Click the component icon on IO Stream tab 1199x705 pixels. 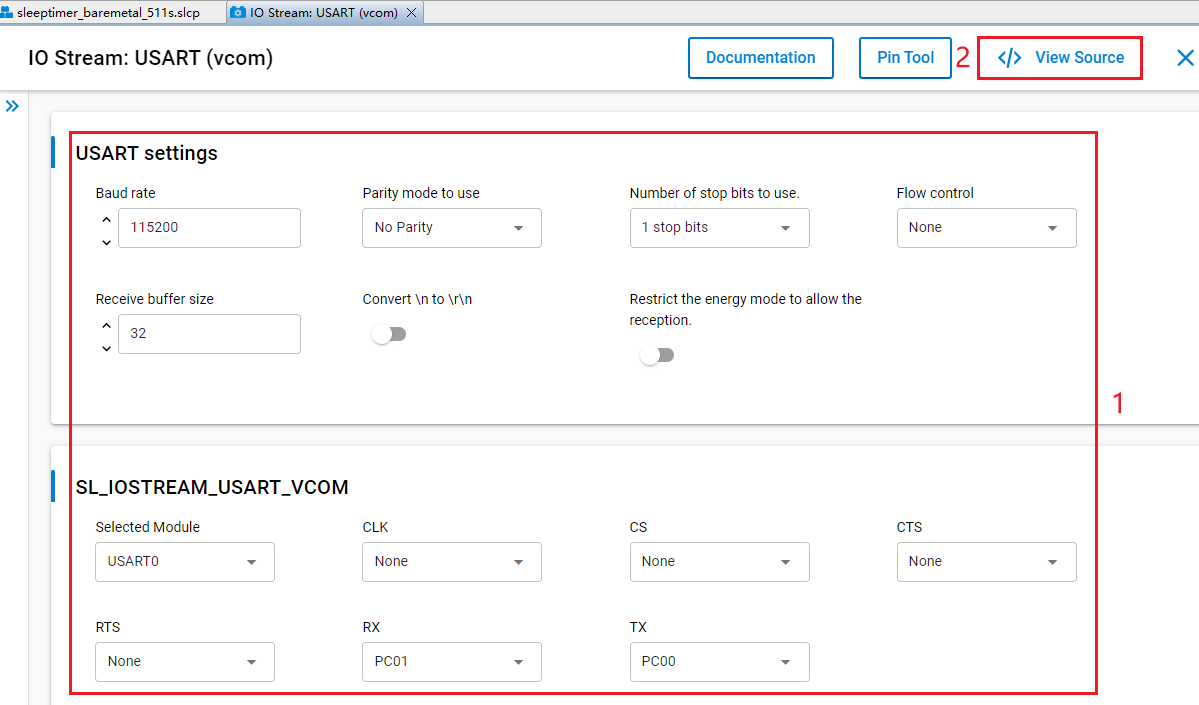coord(239,12)
